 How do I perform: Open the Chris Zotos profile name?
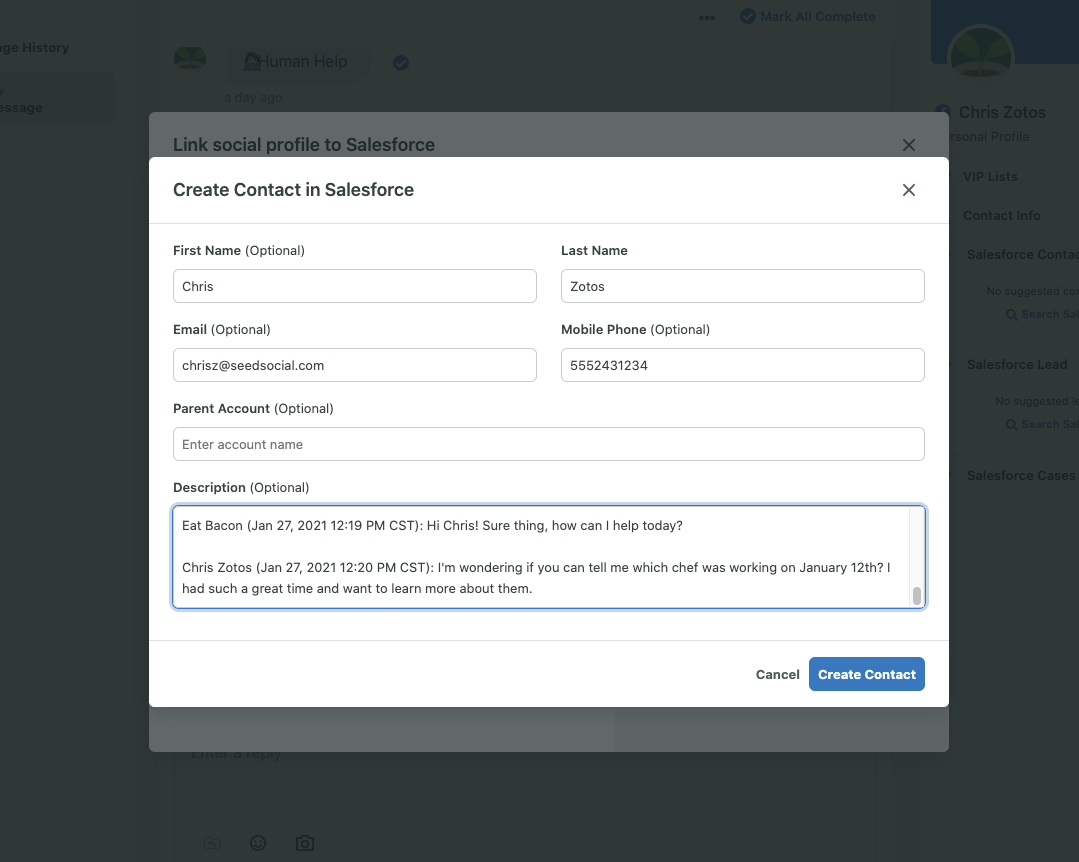[x=1002, y=112]
